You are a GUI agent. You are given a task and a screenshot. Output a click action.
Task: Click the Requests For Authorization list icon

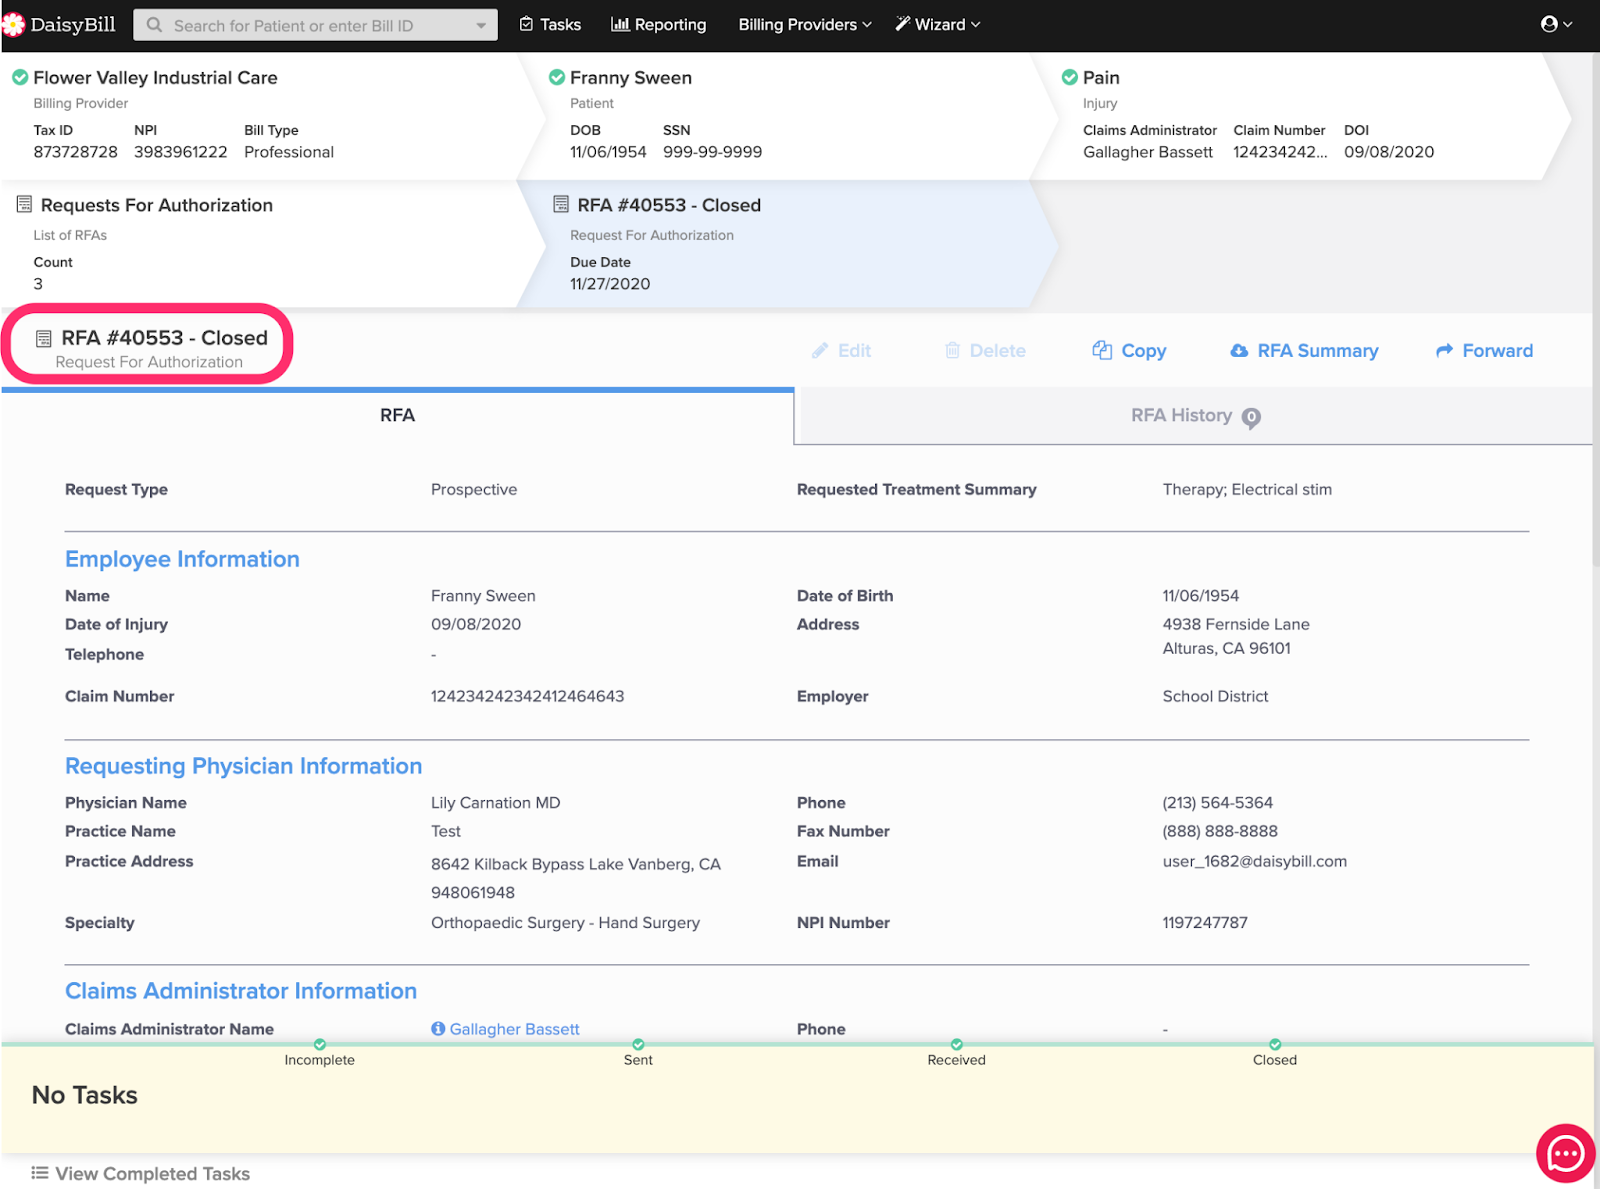(25, 205)
